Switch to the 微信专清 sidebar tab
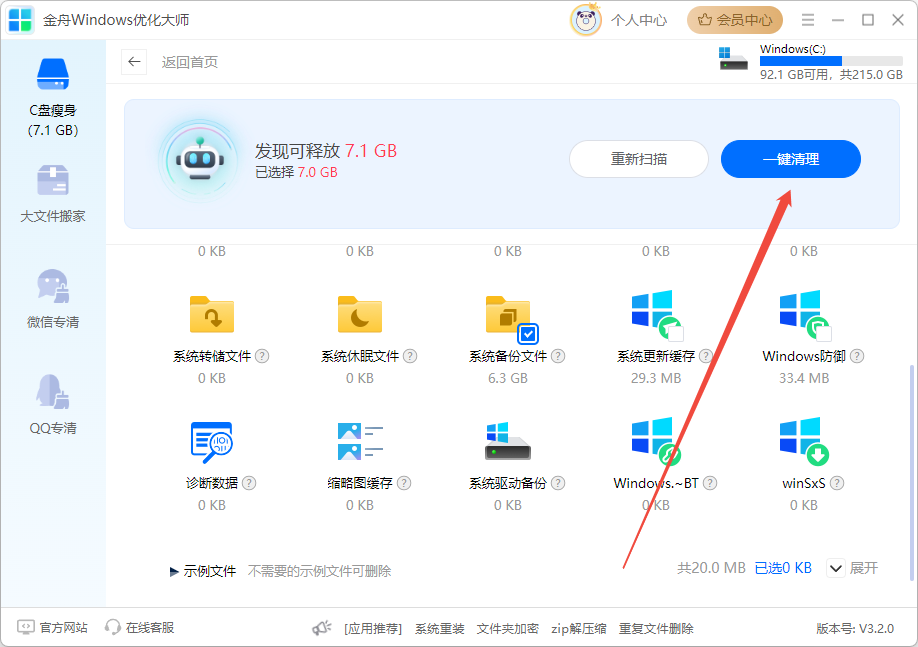Screen dimensions: 918x647 click(53, 300)
